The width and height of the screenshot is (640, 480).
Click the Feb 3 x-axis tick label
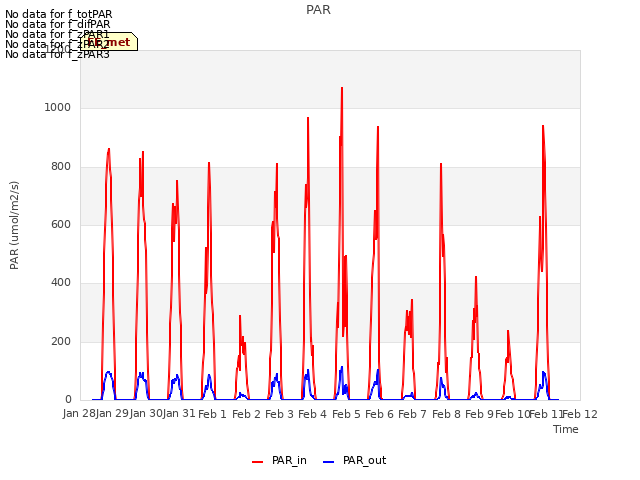pos(279,414)
